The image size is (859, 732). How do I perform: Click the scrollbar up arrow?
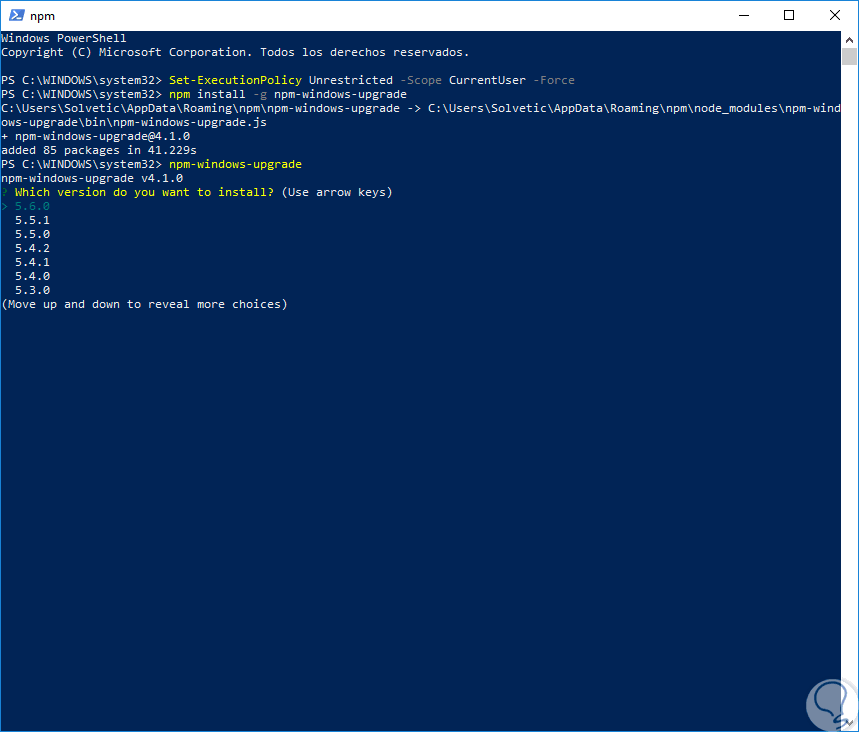(849, 39)
